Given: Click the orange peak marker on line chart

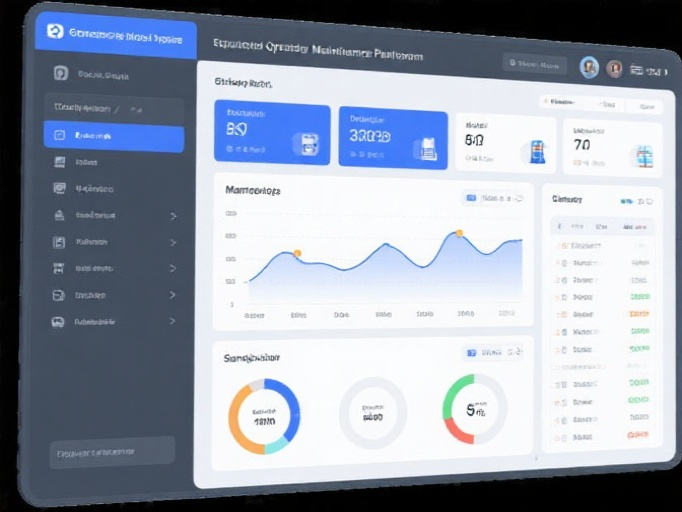Looking at the screenshot, I should tap(459, 233).
